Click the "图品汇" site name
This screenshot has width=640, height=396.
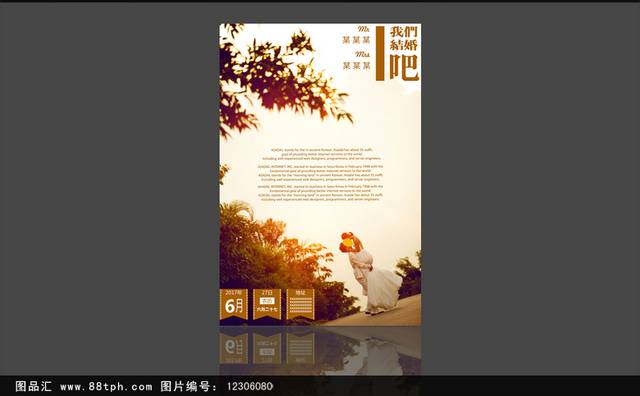coord(33,386)
